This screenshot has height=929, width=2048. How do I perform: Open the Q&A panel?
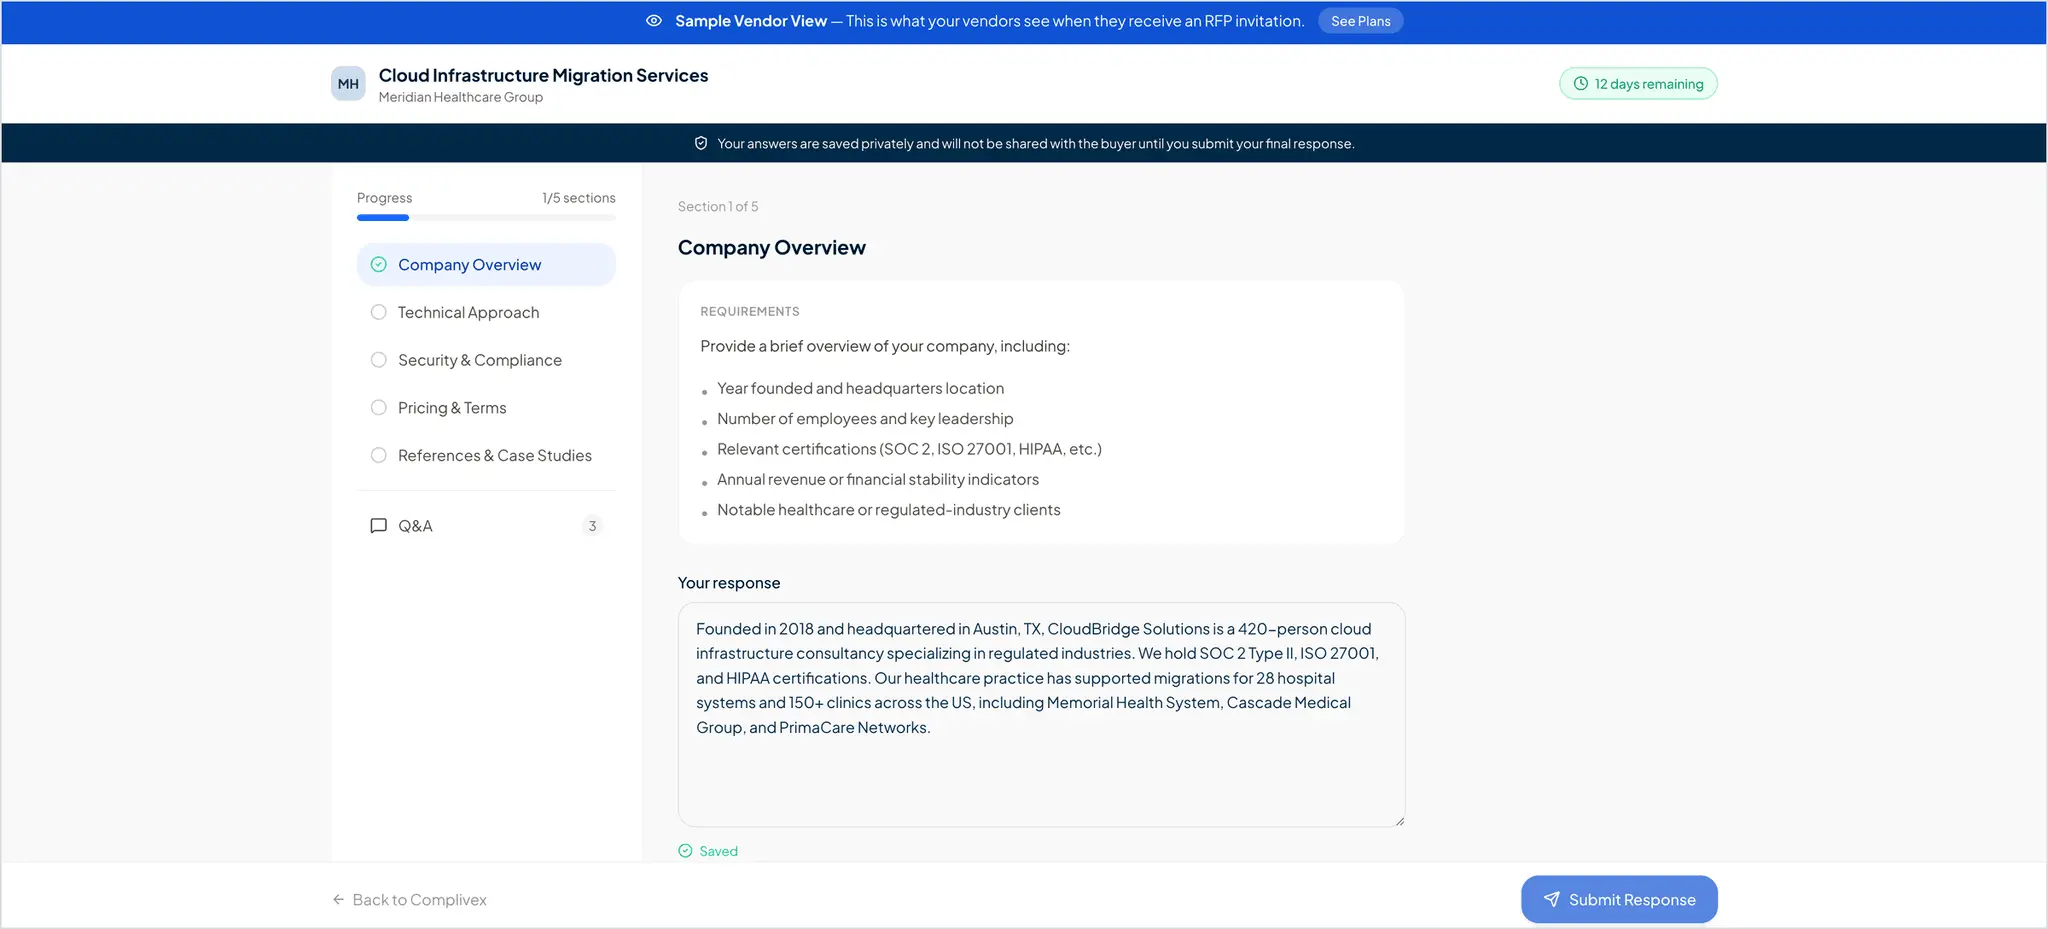point(486,526)
